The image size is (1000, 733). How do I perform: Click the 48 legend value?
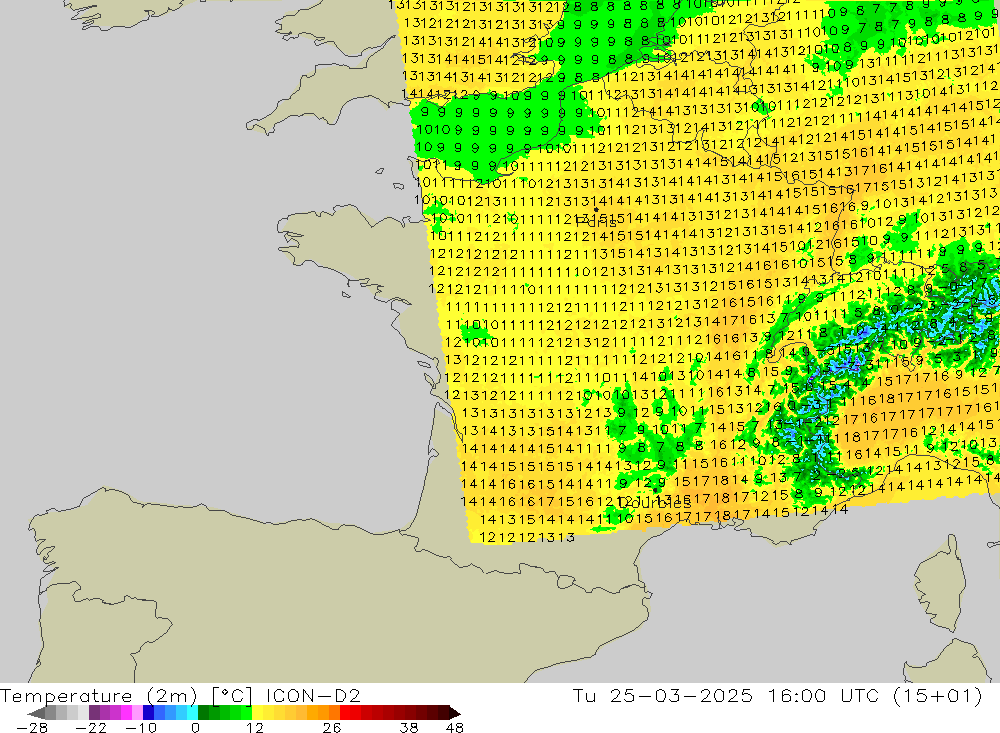coord(454,727)
